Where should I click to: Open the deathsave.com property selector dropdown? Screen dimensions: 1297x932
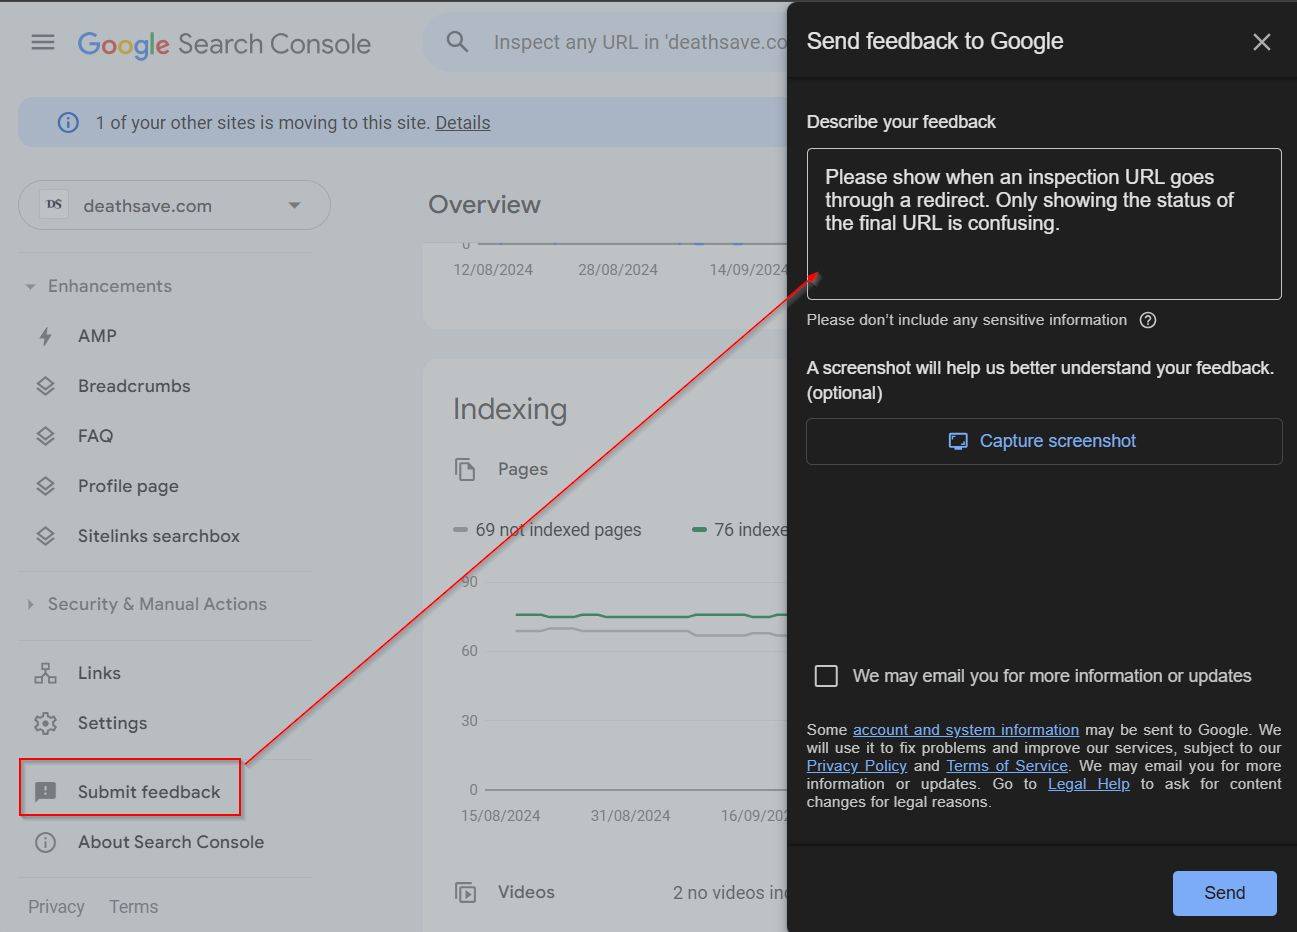[x=174, y=205]
